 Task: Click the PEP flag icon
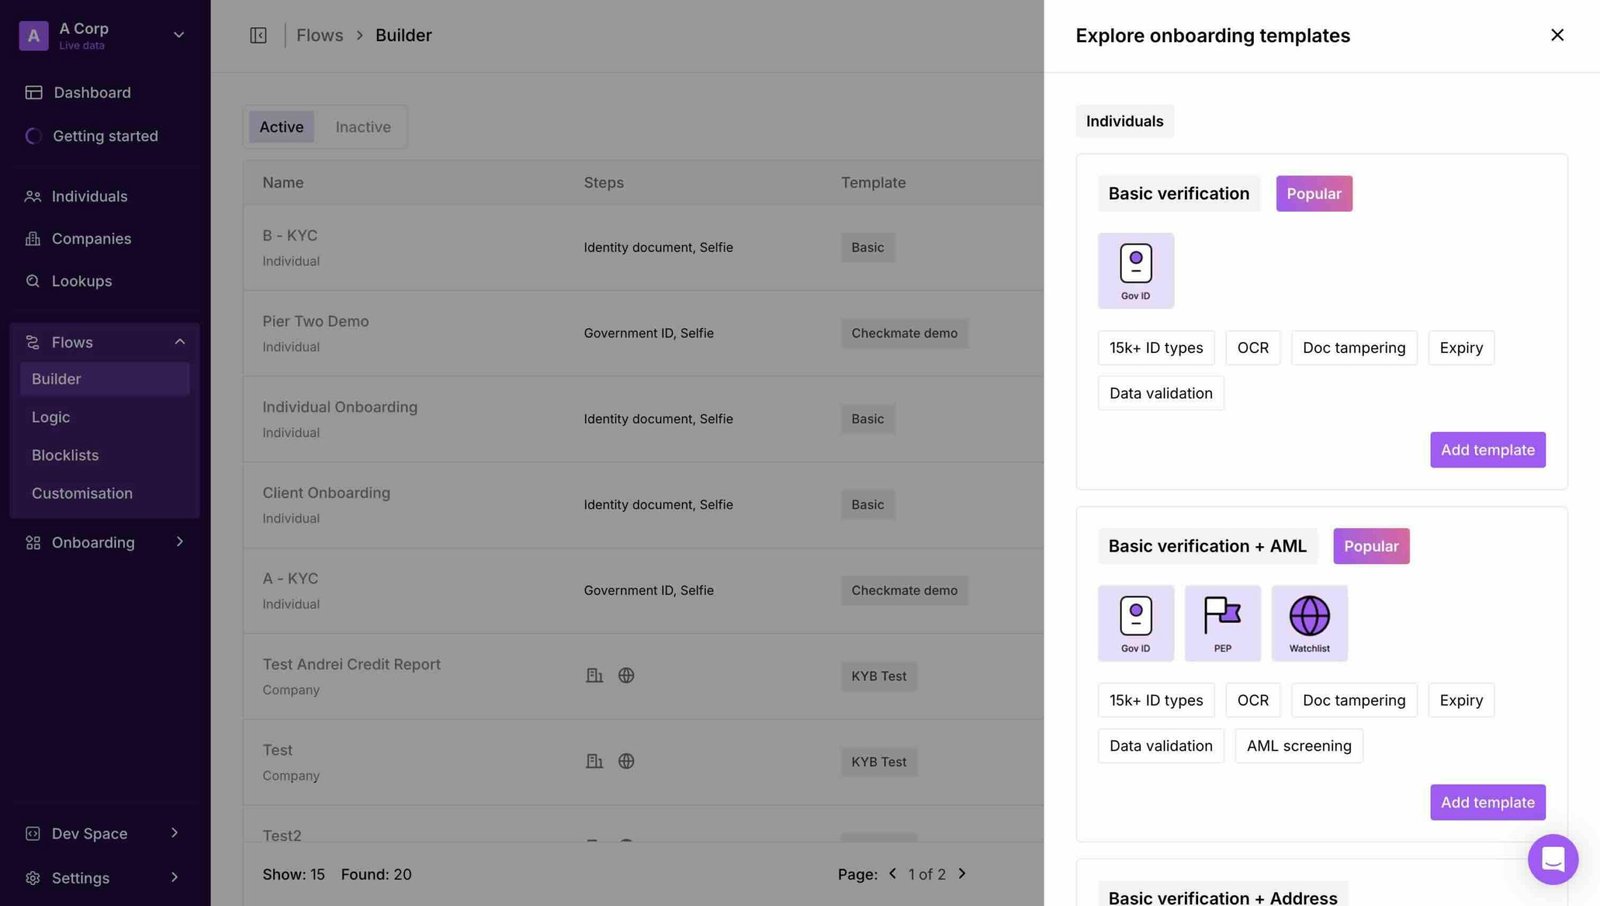[x=1222, y=623]
